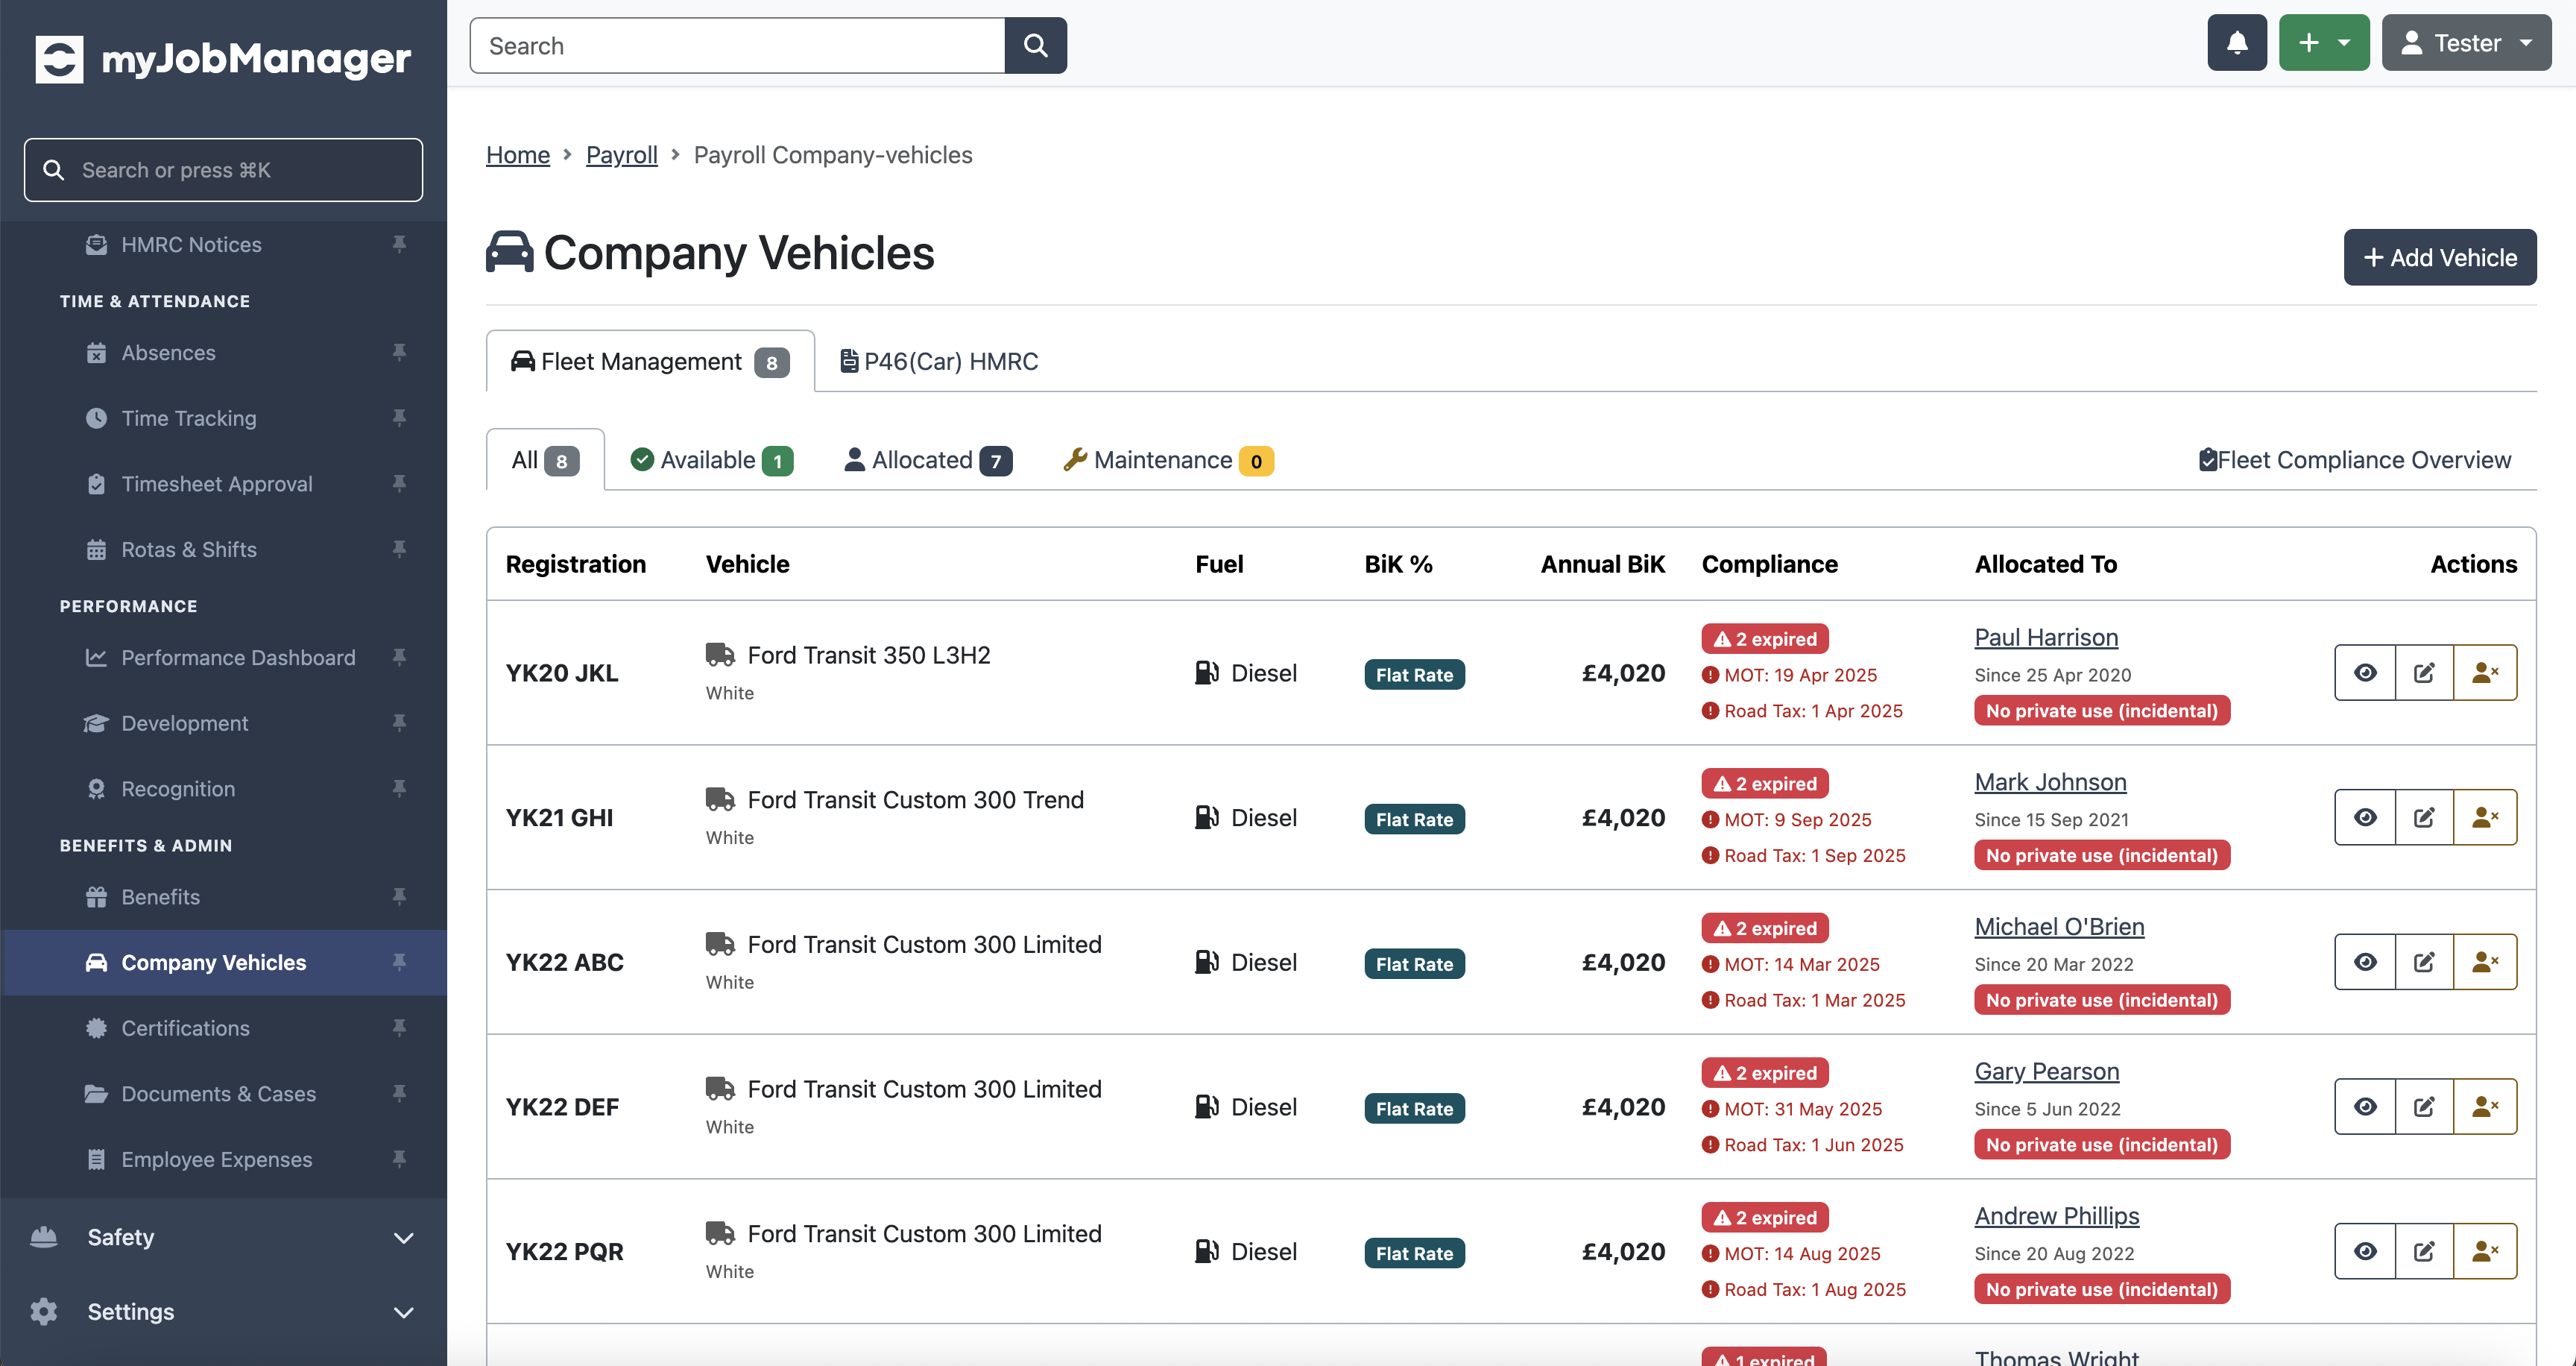Go to Payroll breadcrumb link
Screen dimensions: 2576x1366
tap(622, 155)
